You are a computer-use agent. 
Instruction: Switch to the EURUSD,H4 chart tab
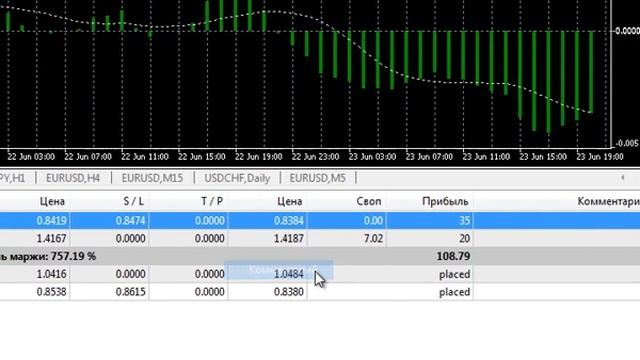coord(73,178)
